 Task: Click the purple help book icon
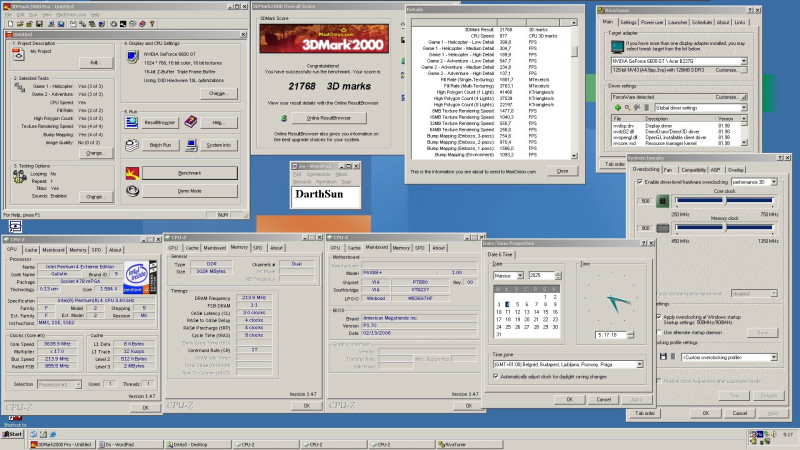(x=191, y=121)
